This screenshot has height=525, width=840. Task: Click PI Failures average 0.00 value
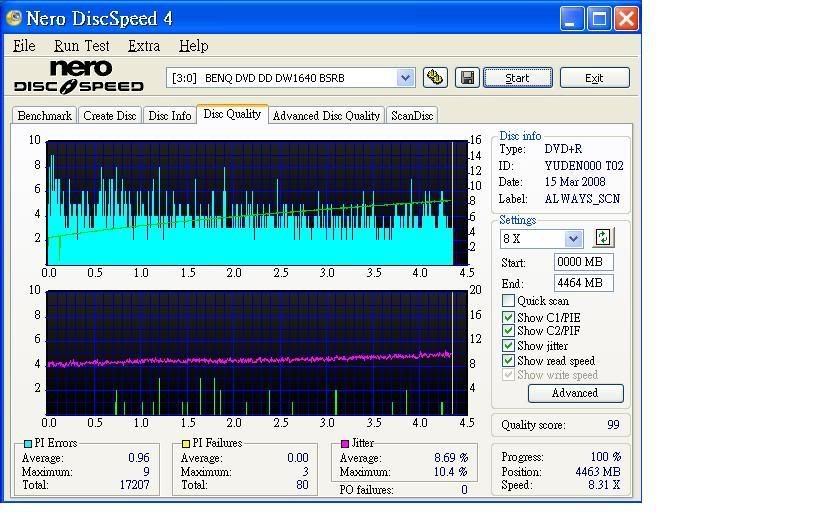tap(298, 458)
